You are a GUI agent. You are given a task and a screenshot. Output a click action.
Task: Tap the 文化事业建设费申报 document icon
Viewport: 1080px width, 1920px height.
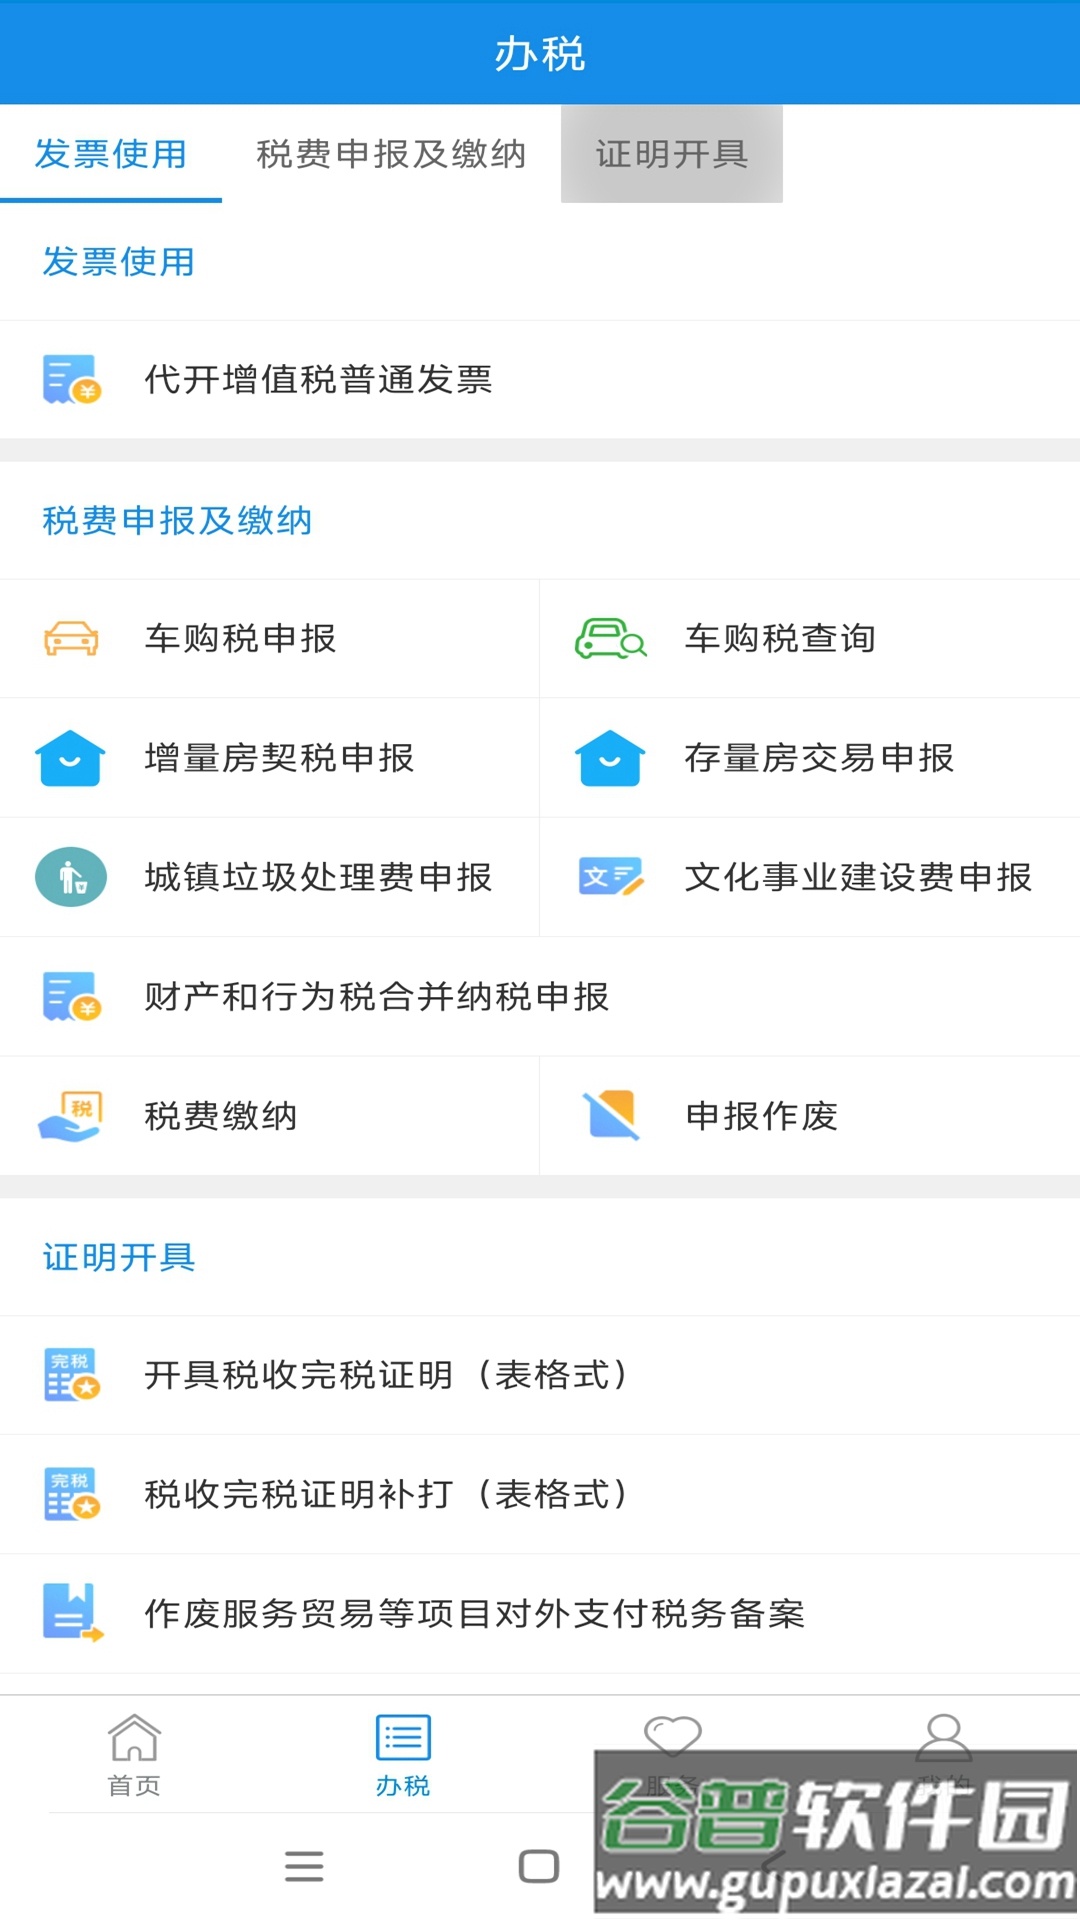pos(610,877)
